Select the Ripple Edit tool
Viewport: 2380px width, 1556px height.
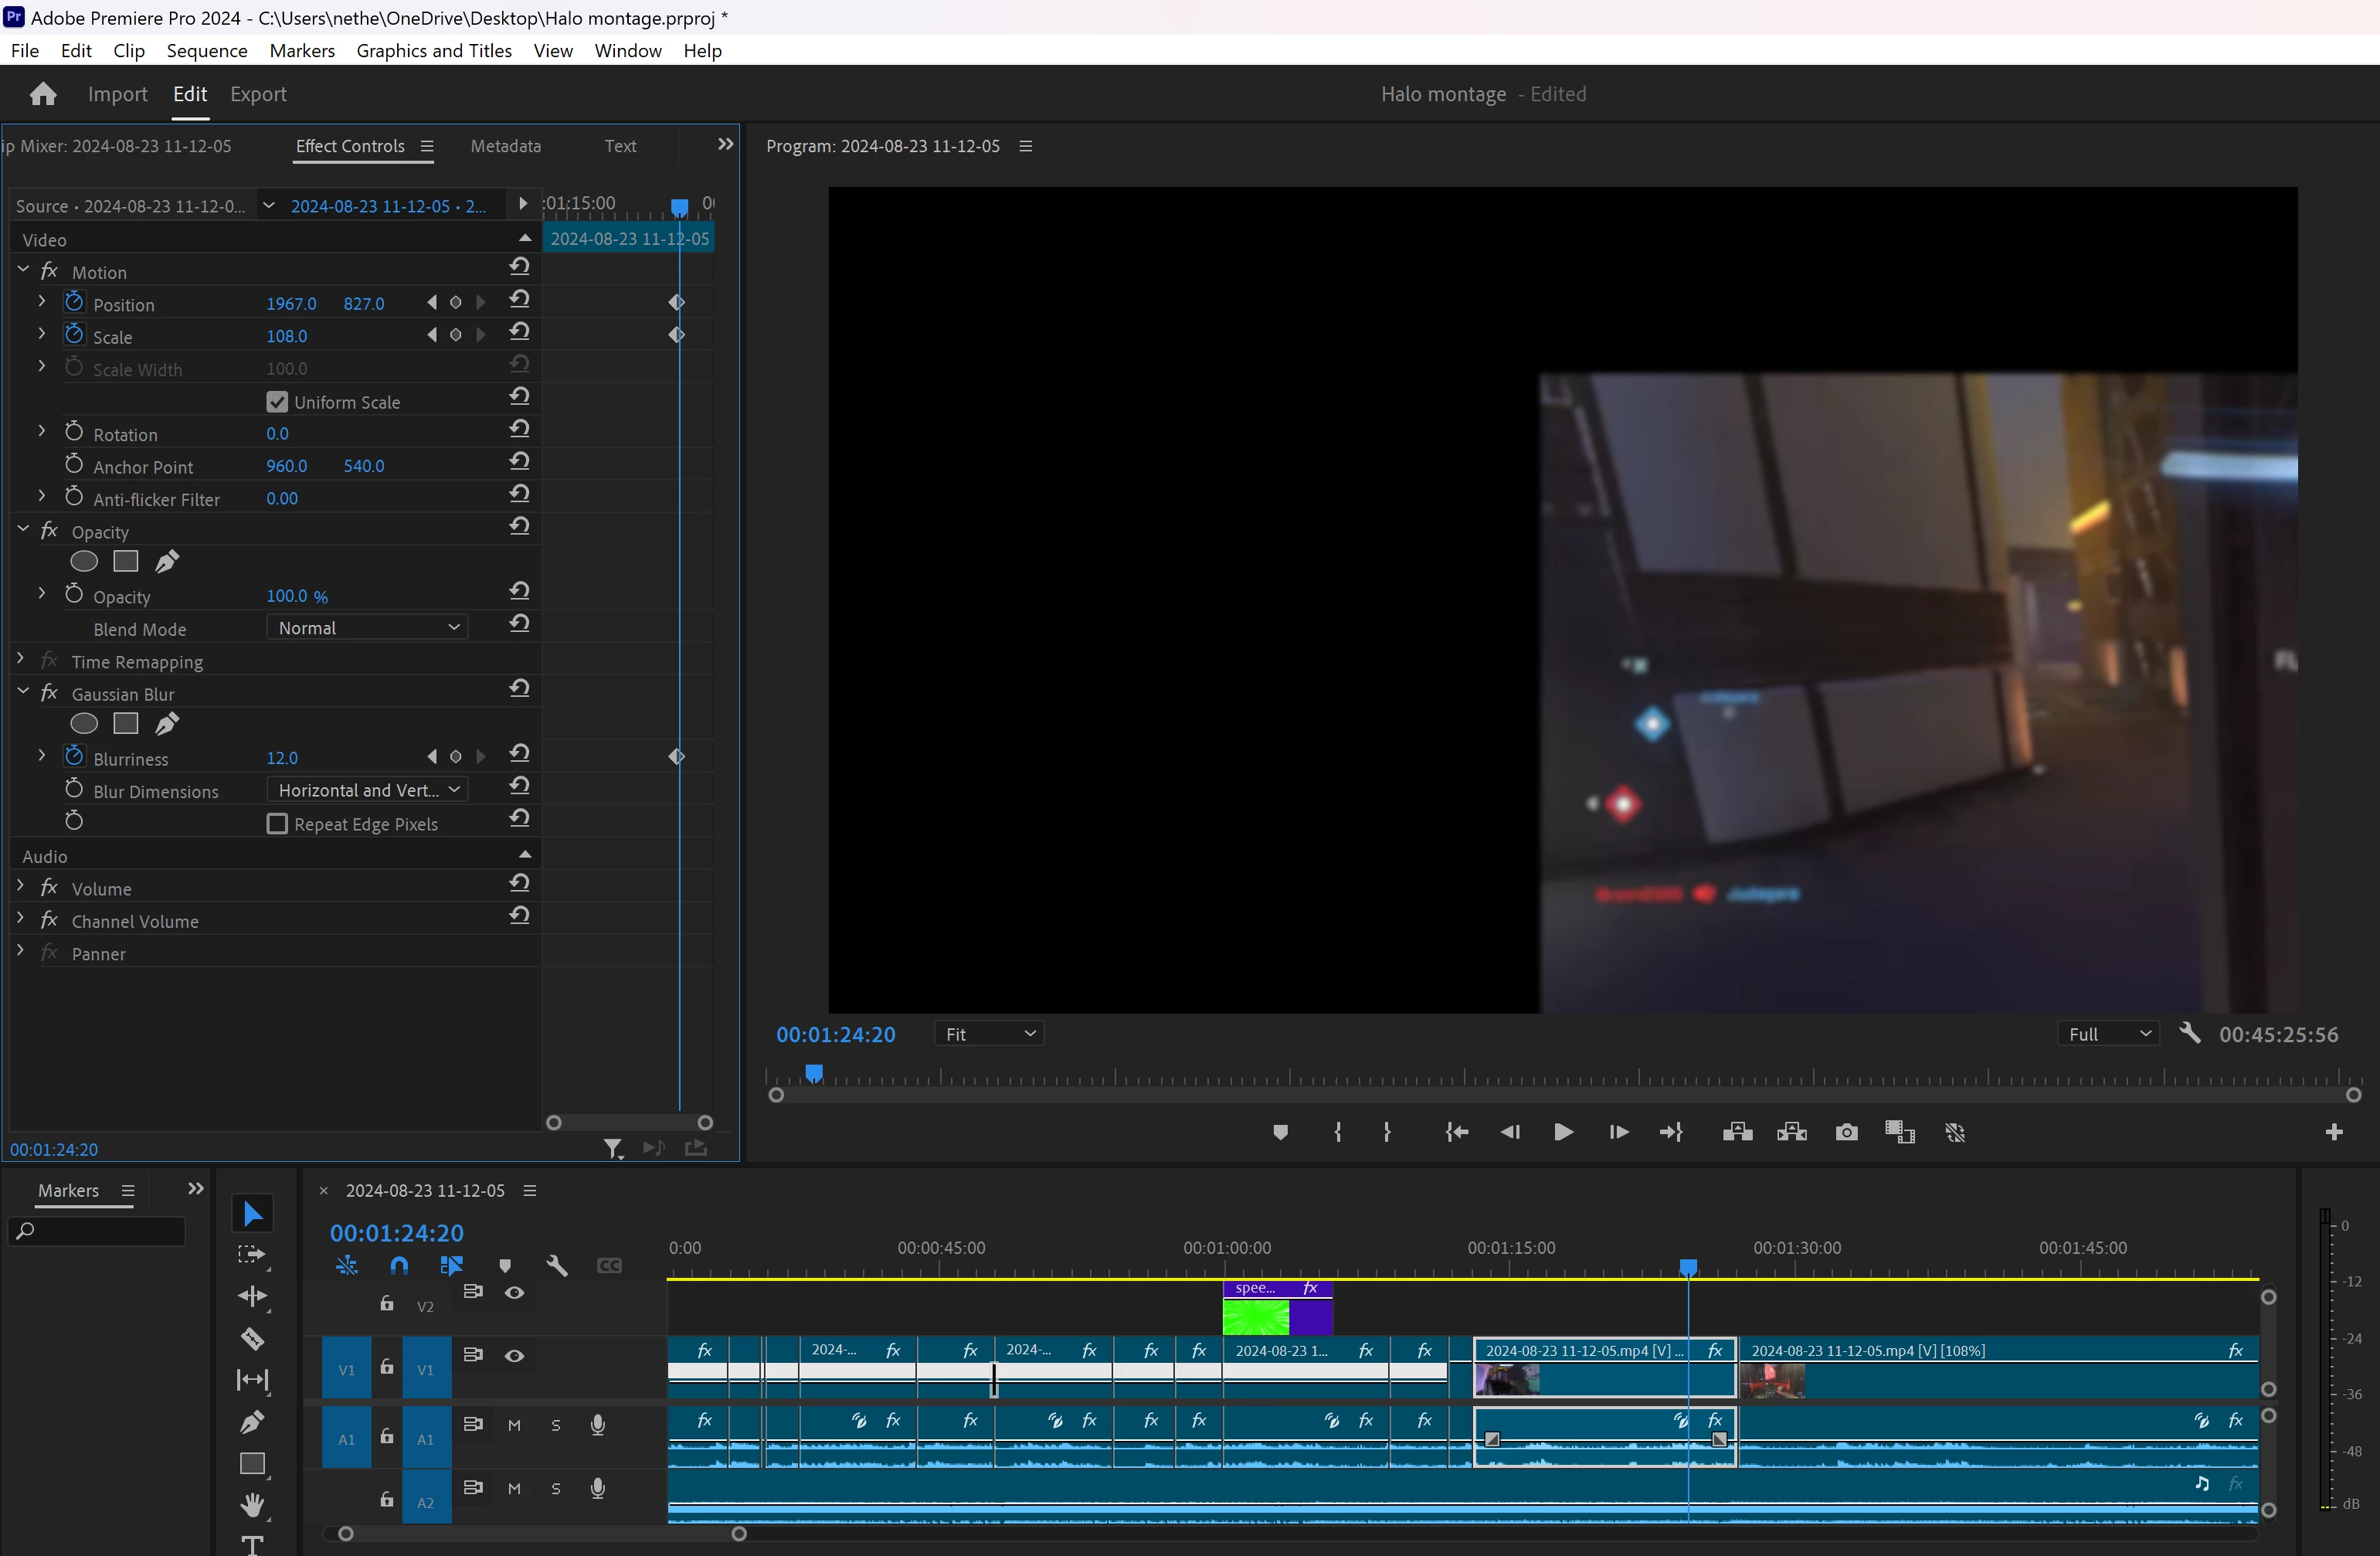click(x=252, y=1296)
